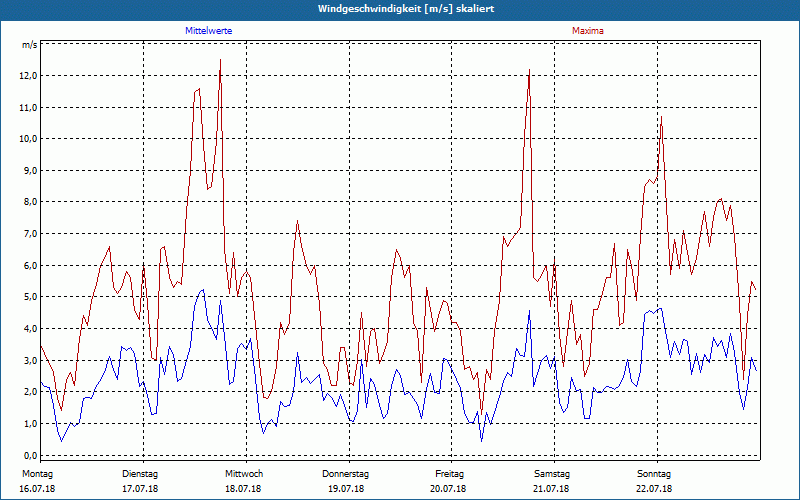Click the 'Dienstag' day label
Screen dimensions: 800x500
(x=140, y=474)
